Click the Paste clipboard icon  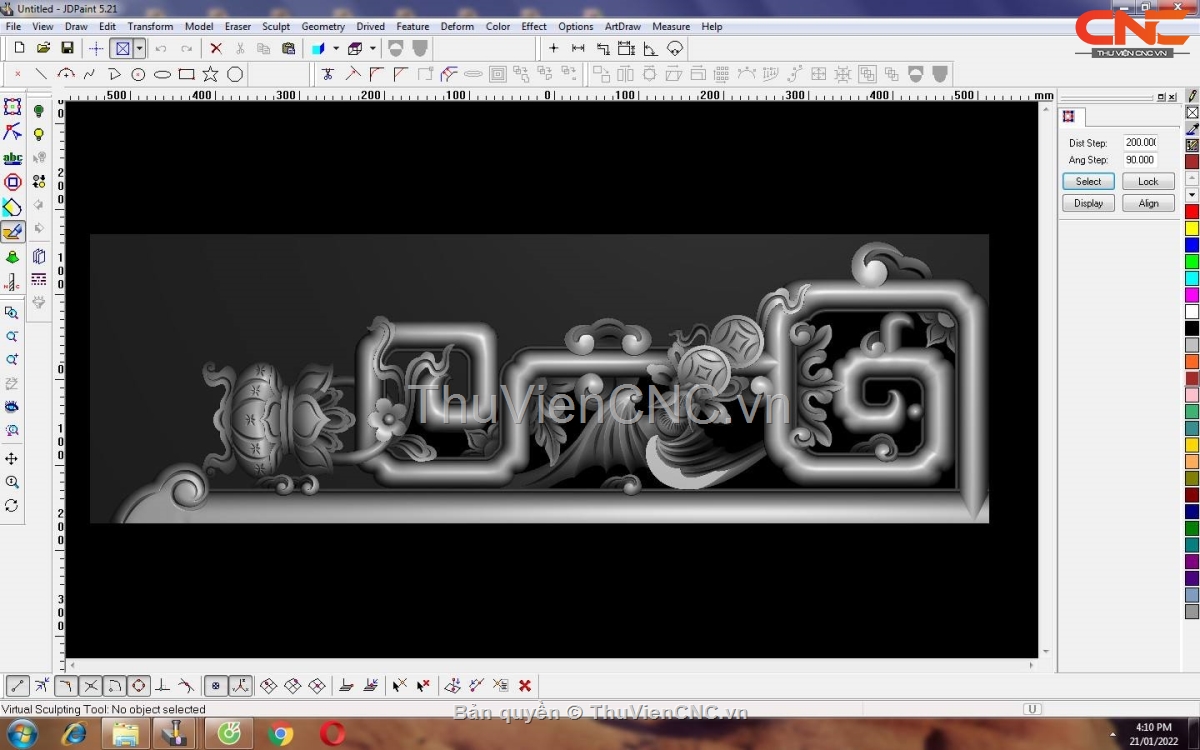pos(289,48)
